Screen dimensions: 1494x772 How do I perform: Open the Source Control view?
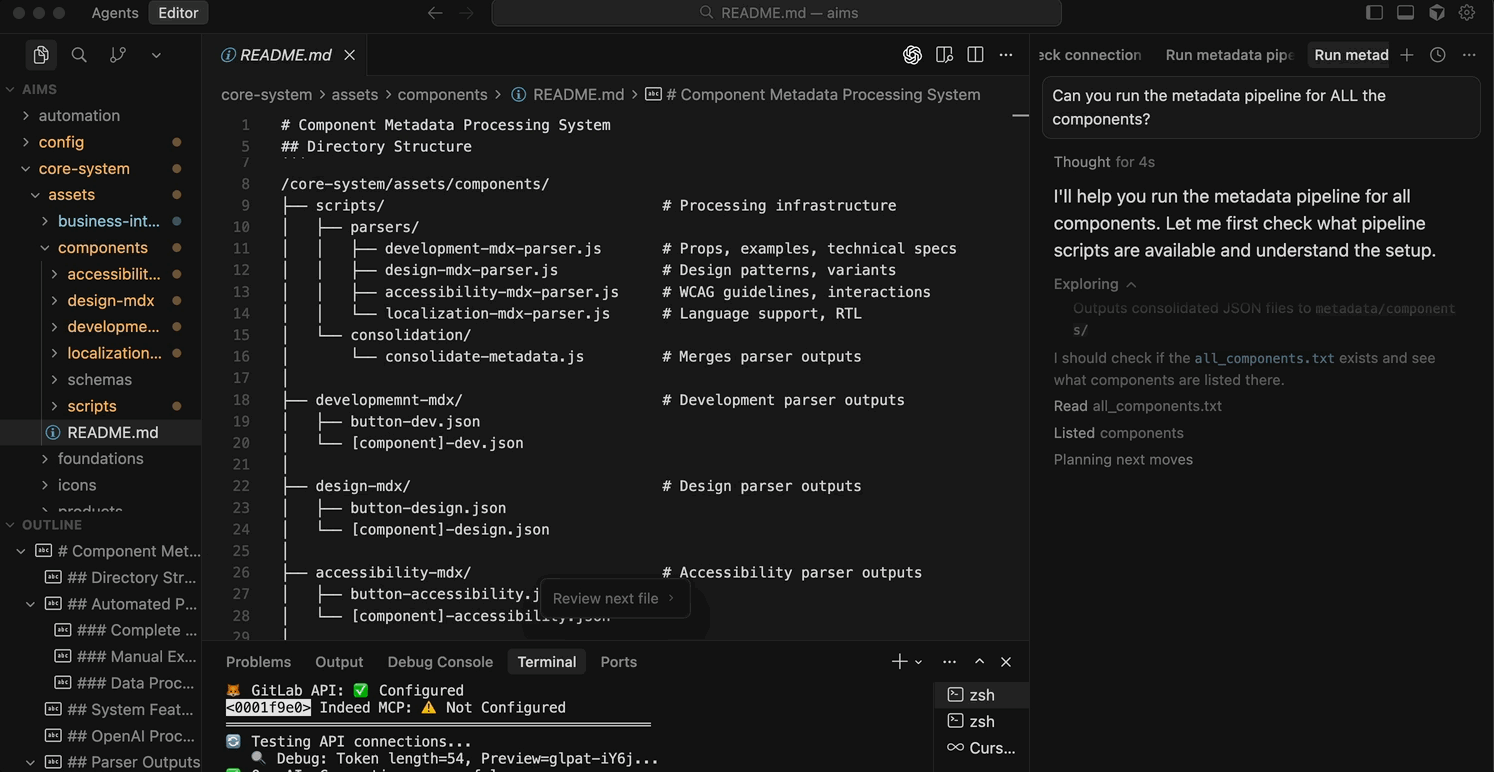pyautogui.click(x=116, y=54)
